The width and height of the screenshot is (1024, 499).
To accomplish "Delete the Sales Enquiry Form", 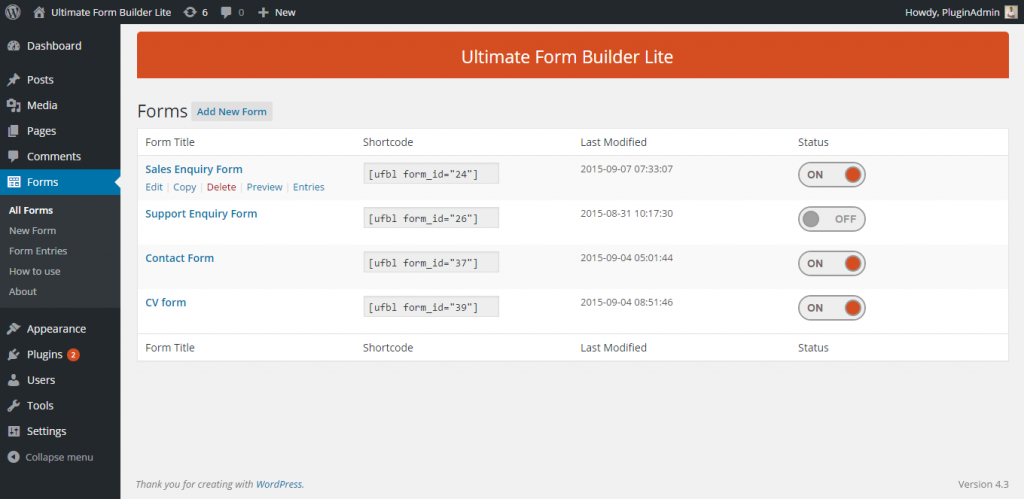I will [221, 187].
